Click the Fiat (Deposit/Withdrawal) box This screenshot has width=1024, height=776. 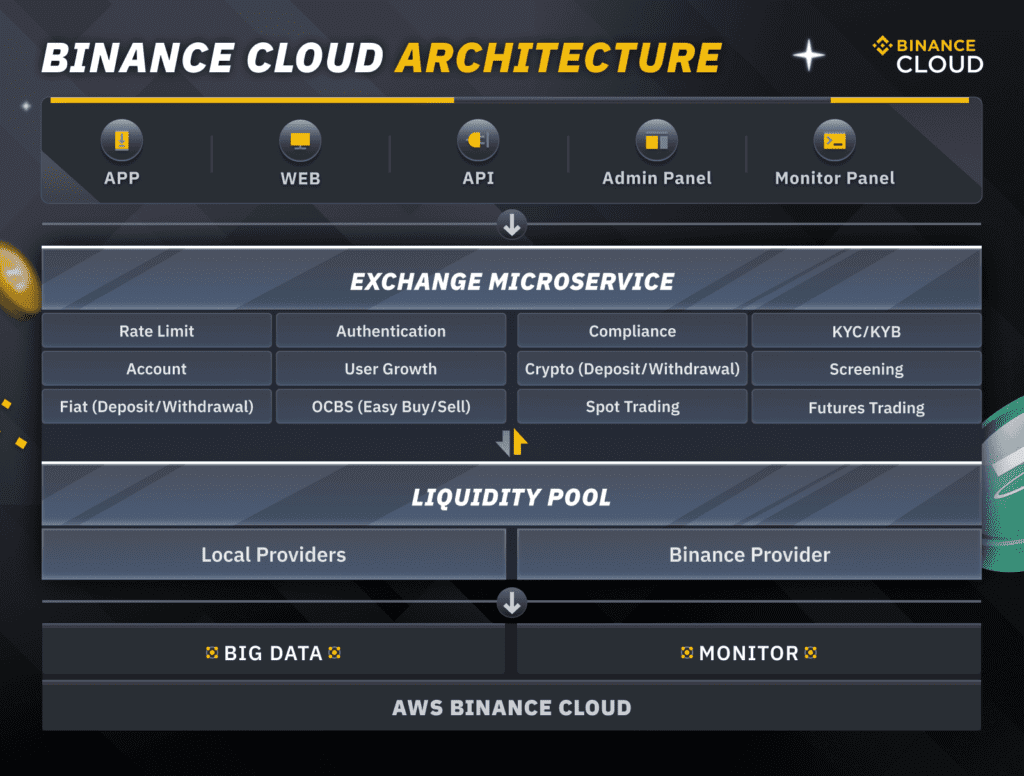(157, 406)
